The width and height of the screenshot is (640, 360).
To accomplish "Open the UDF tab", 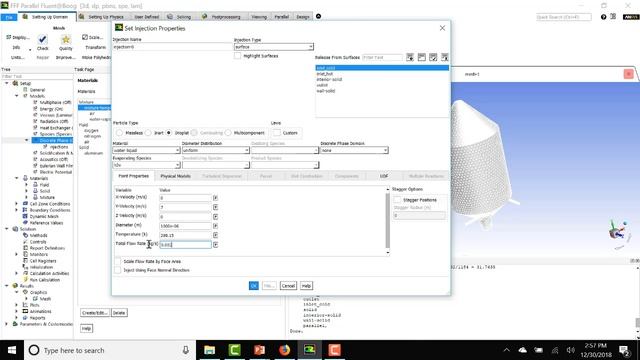I will pos(384,176).
